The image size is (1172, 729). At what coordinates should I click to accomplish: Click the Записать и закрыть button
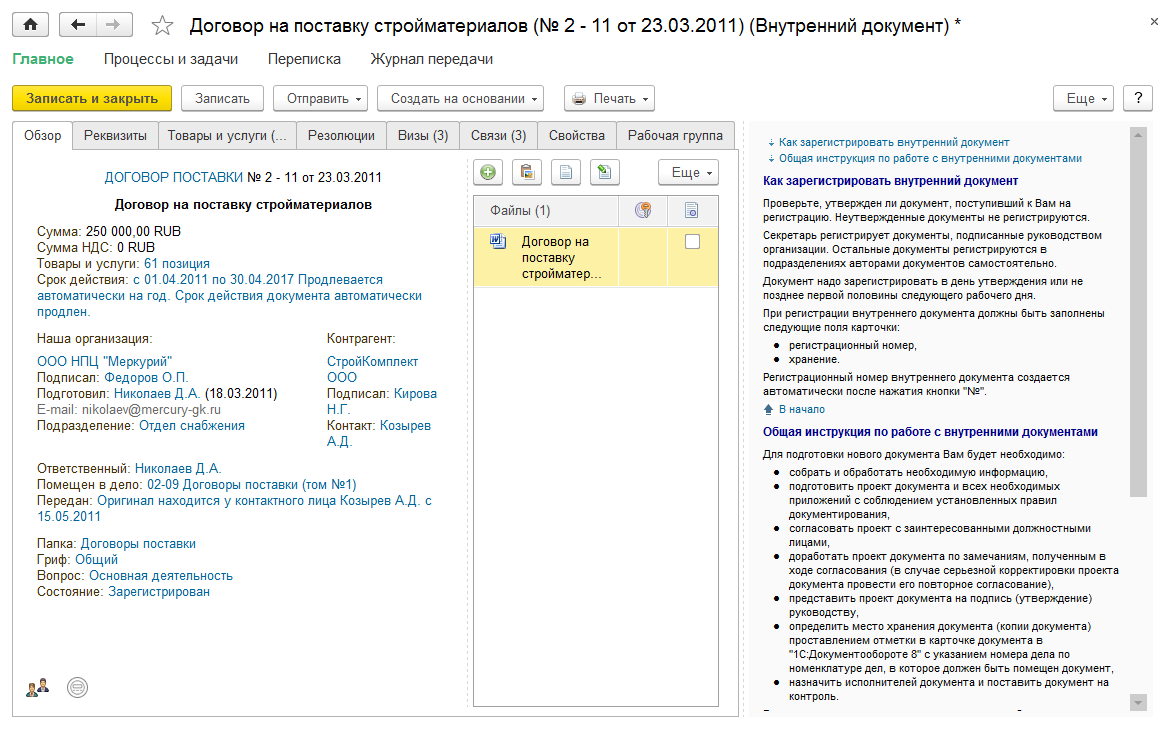click(91, 98)
